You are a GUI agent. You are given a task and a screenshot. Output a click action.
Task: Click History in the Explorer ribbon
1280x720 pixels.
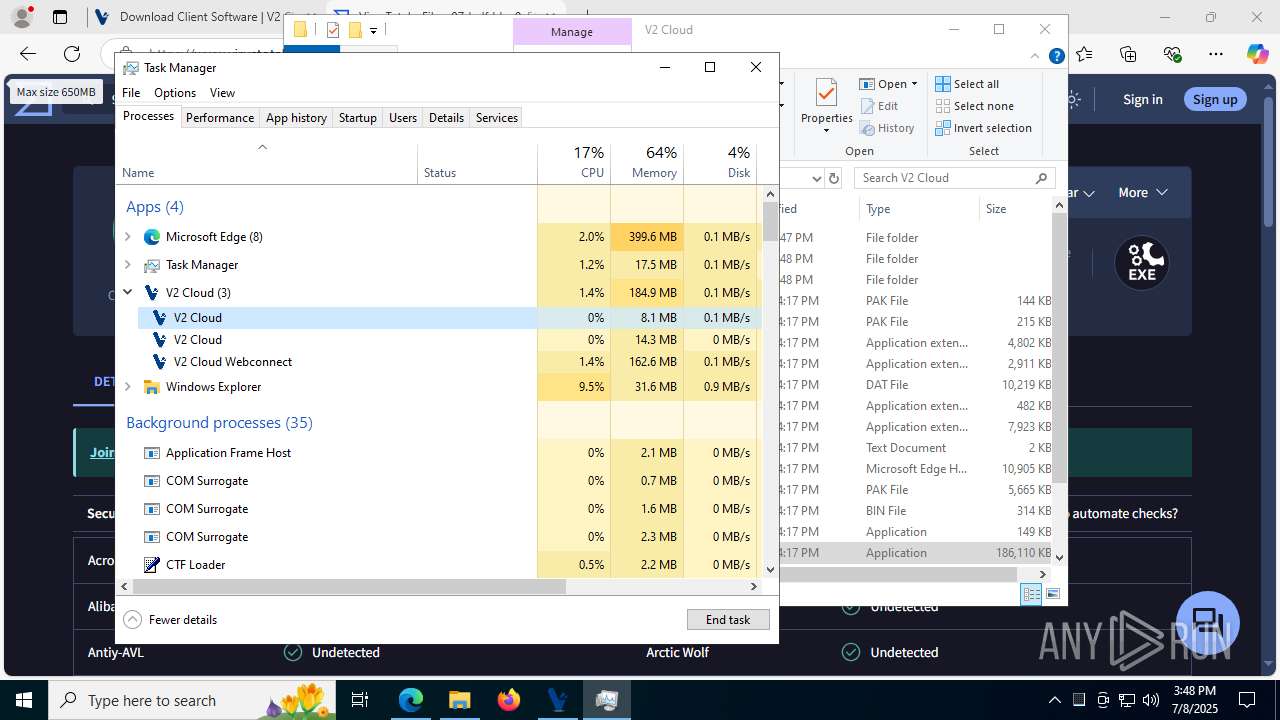pos(887,128)
